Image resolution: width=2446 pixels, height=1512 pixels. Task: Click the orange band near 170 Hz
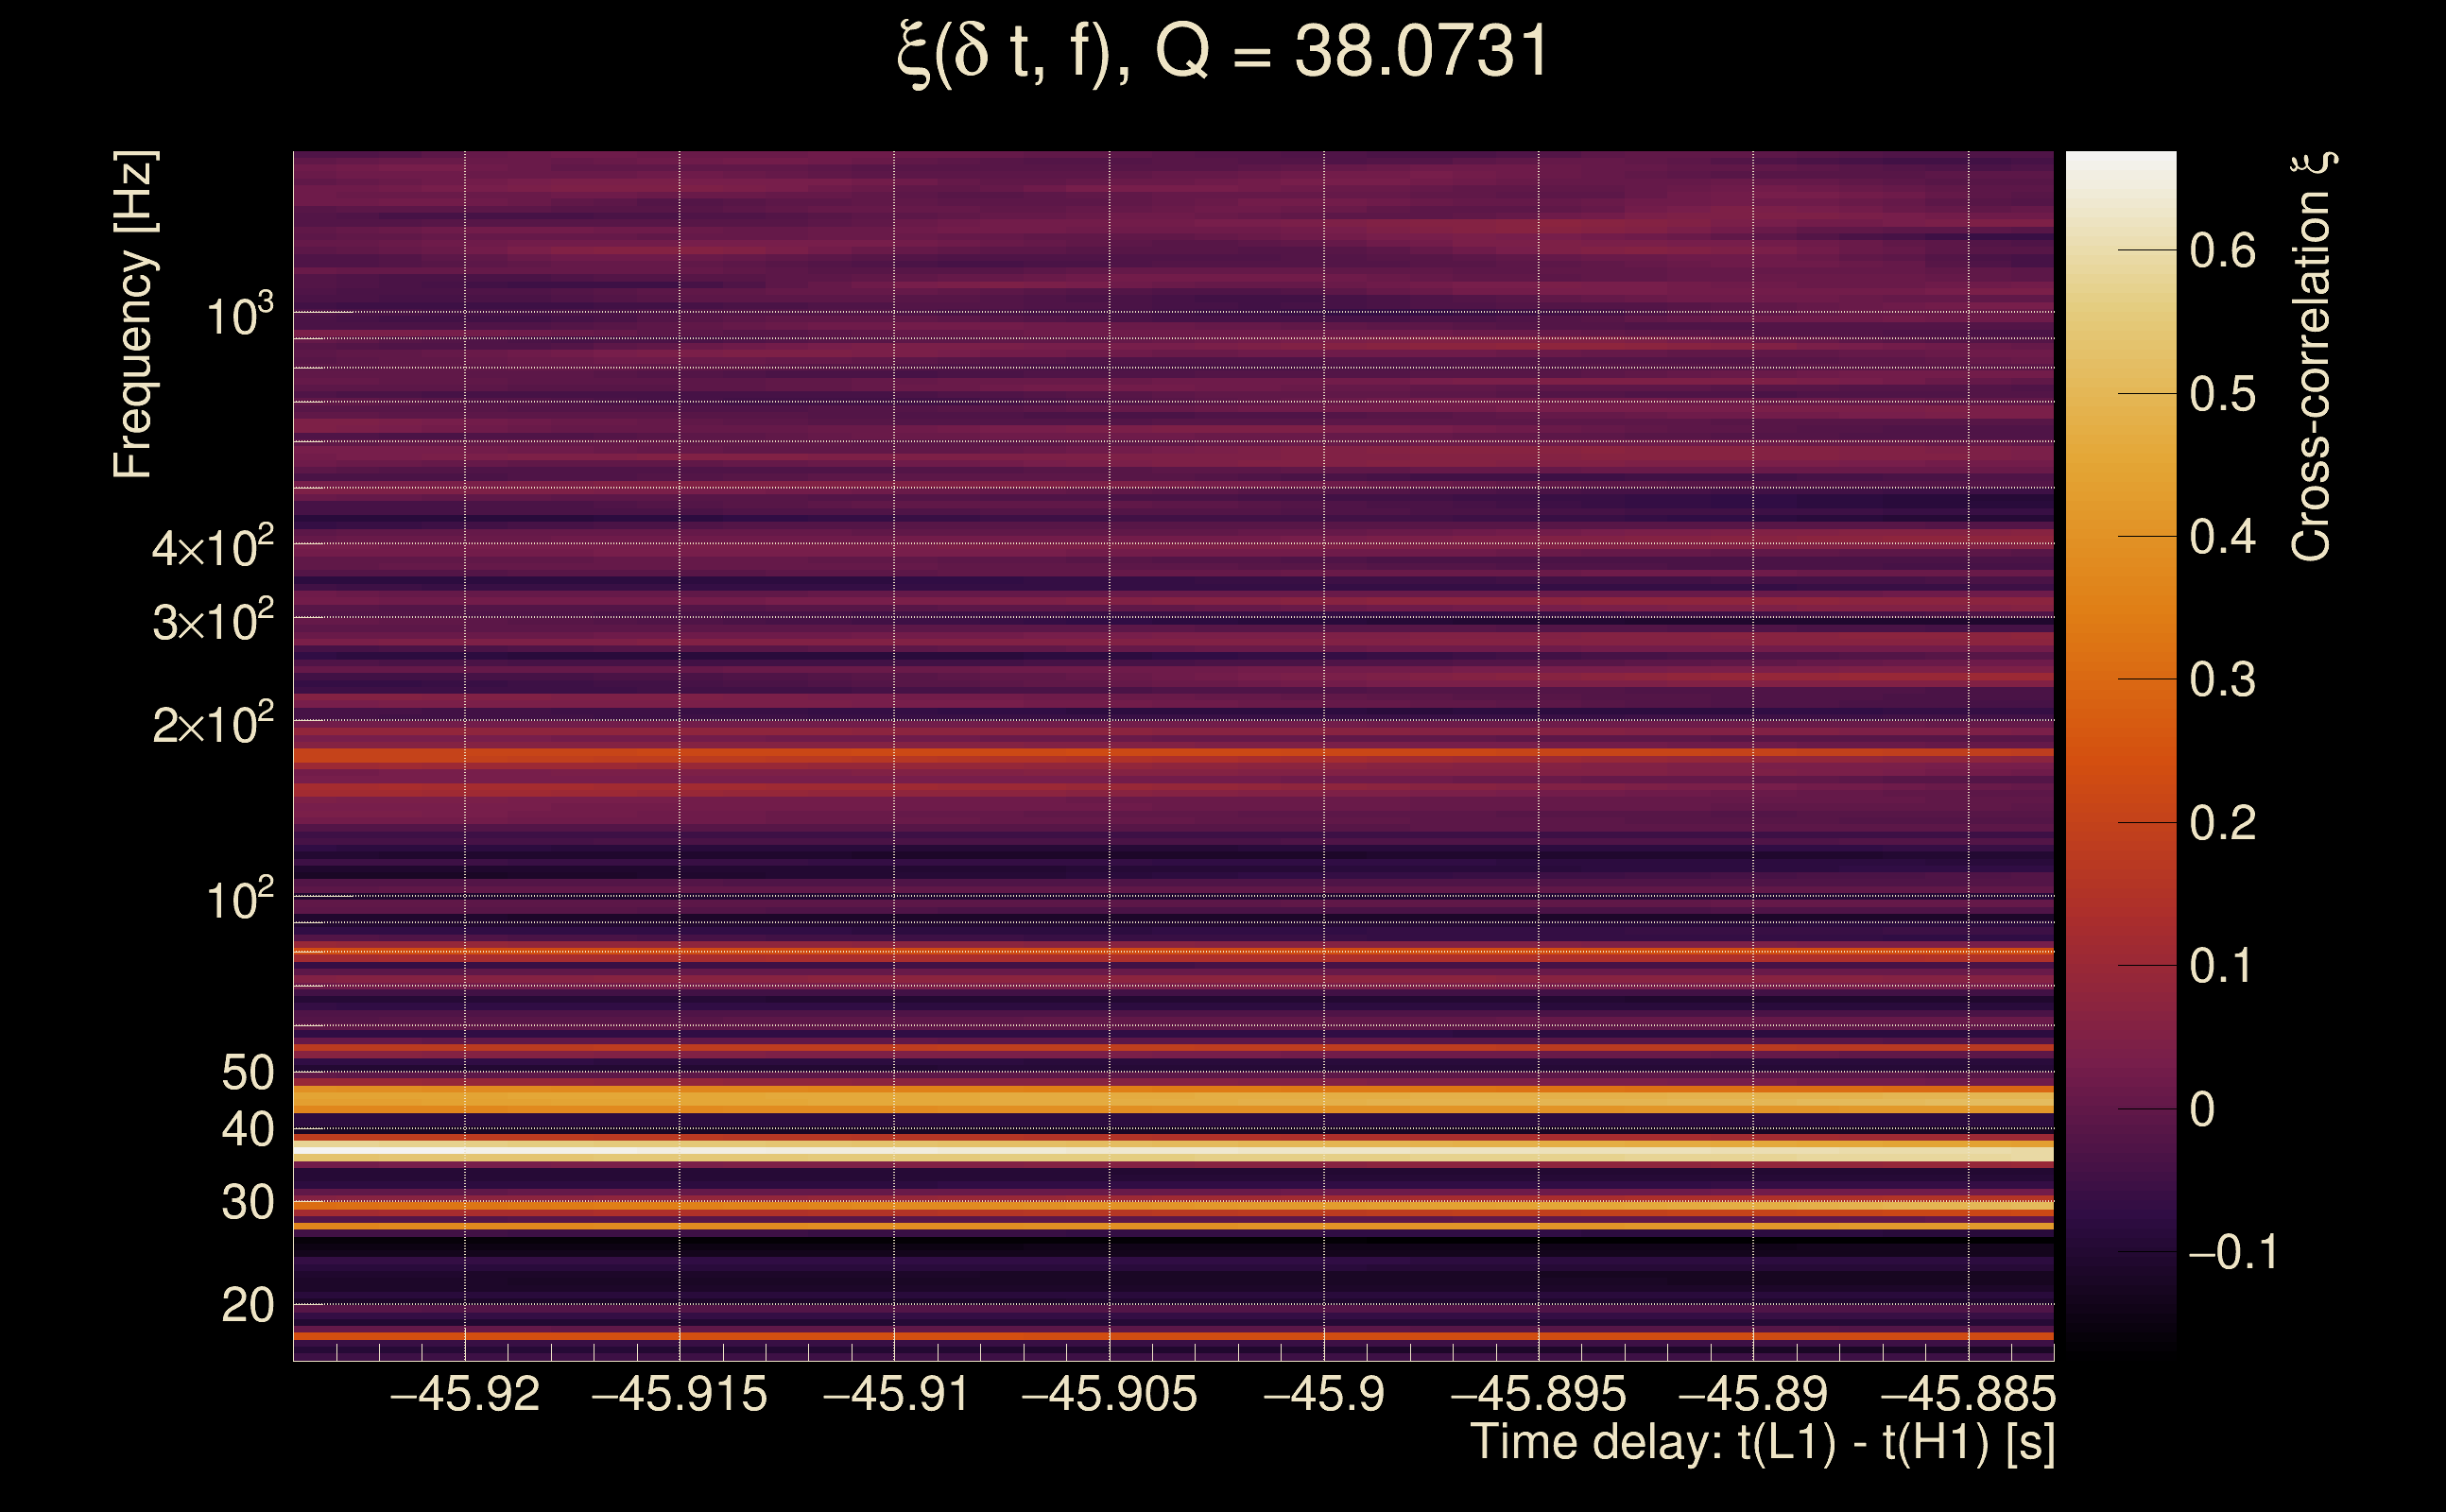point(1172,756)
